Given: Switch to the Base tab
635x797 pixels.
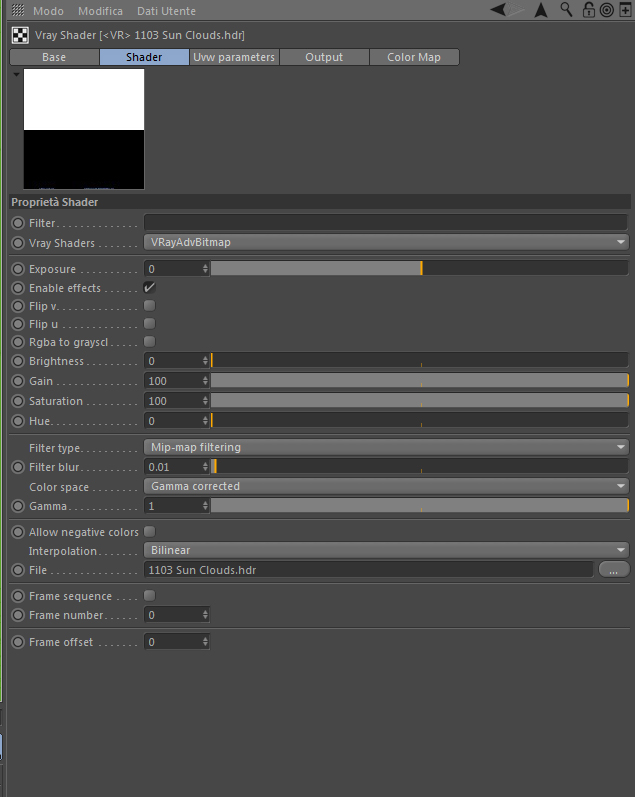Looking at the screenshot, I should [x=54, y=57].
